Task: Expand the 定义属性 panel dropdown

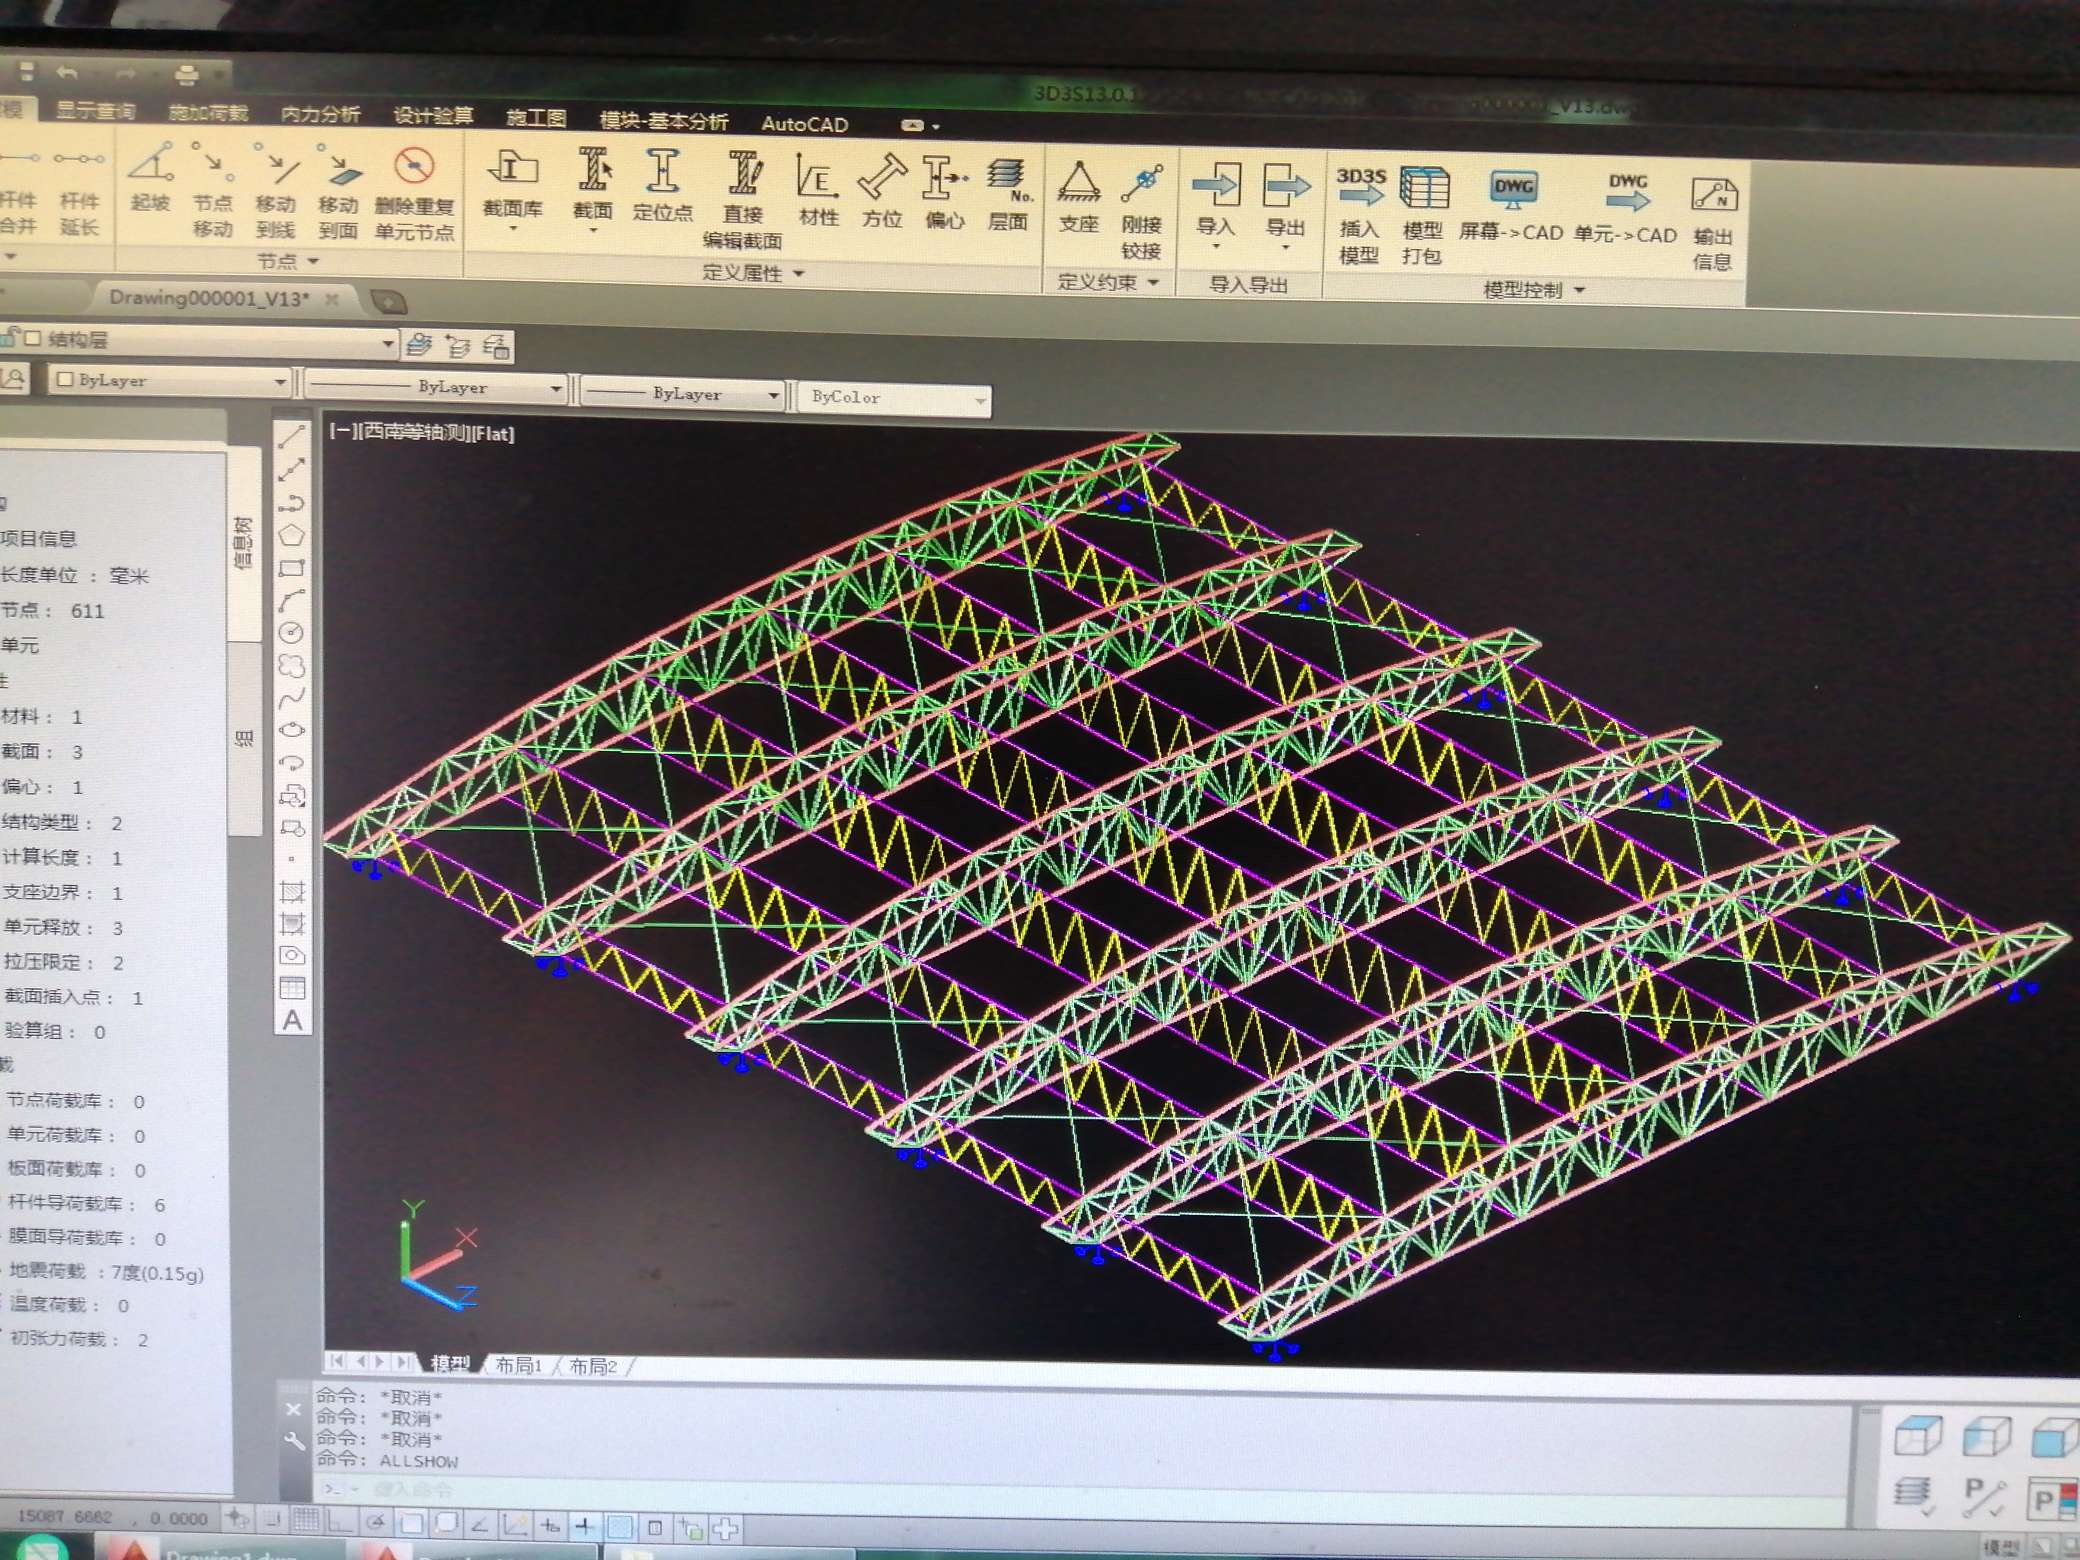Action: [x=799, y=273]
